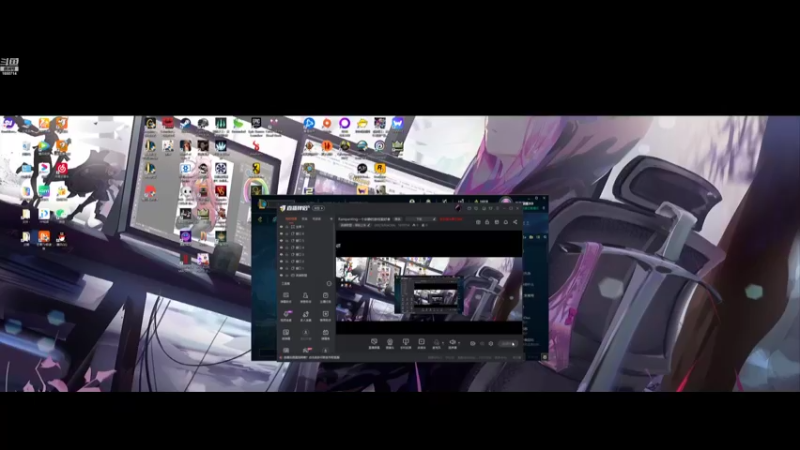
Task: Open the Steam desktop shortcut
Action: 185,123
